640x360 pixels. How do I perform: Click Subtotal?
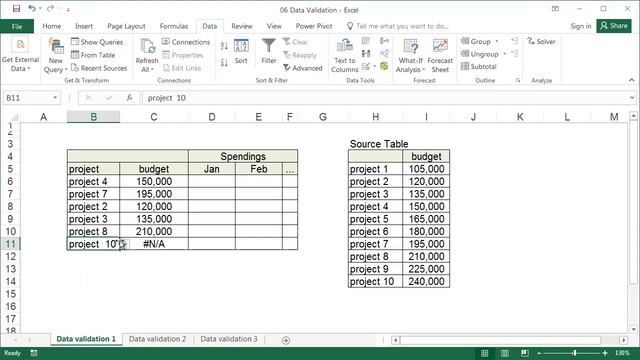(478, 66)
